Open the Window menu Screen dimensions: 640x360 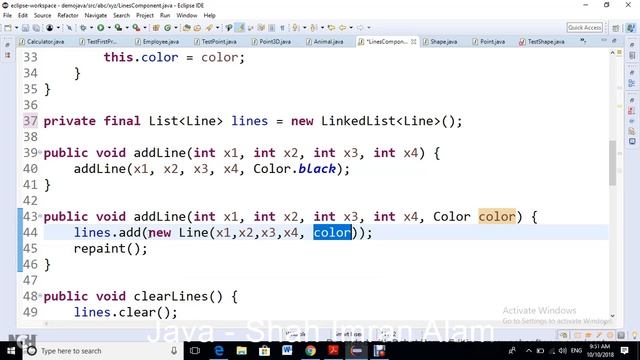[187, 16]
